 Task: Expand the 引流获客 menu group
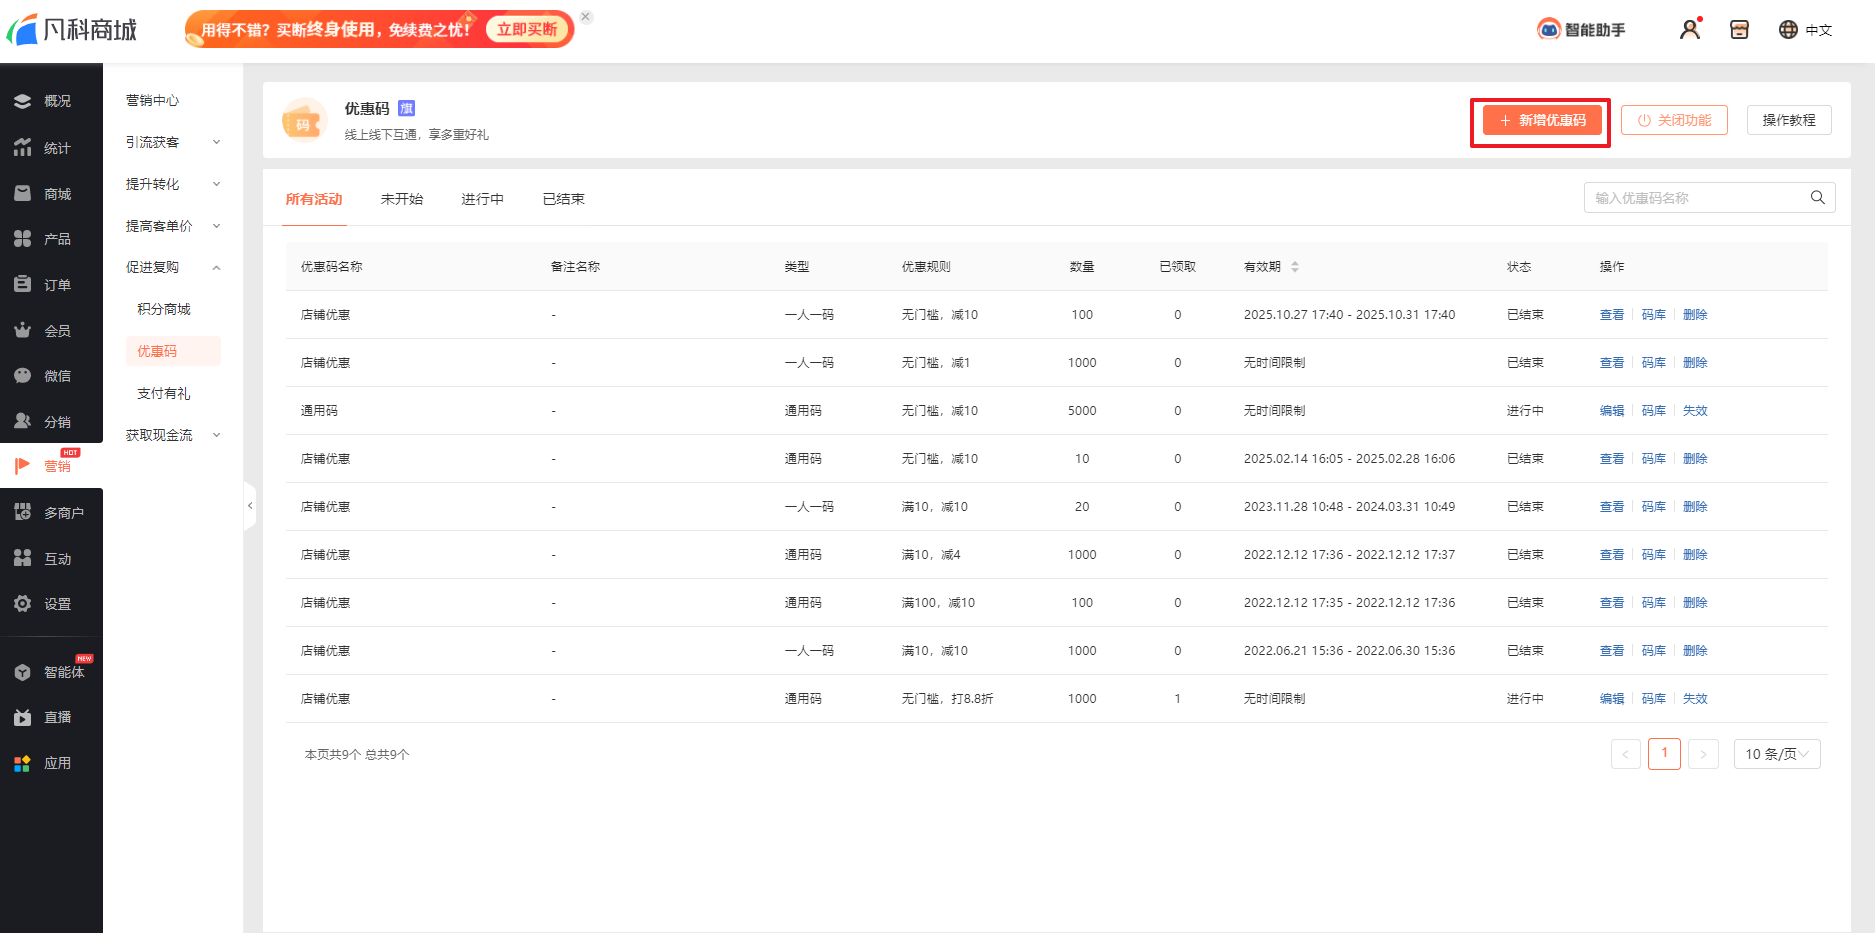[172, 142]
